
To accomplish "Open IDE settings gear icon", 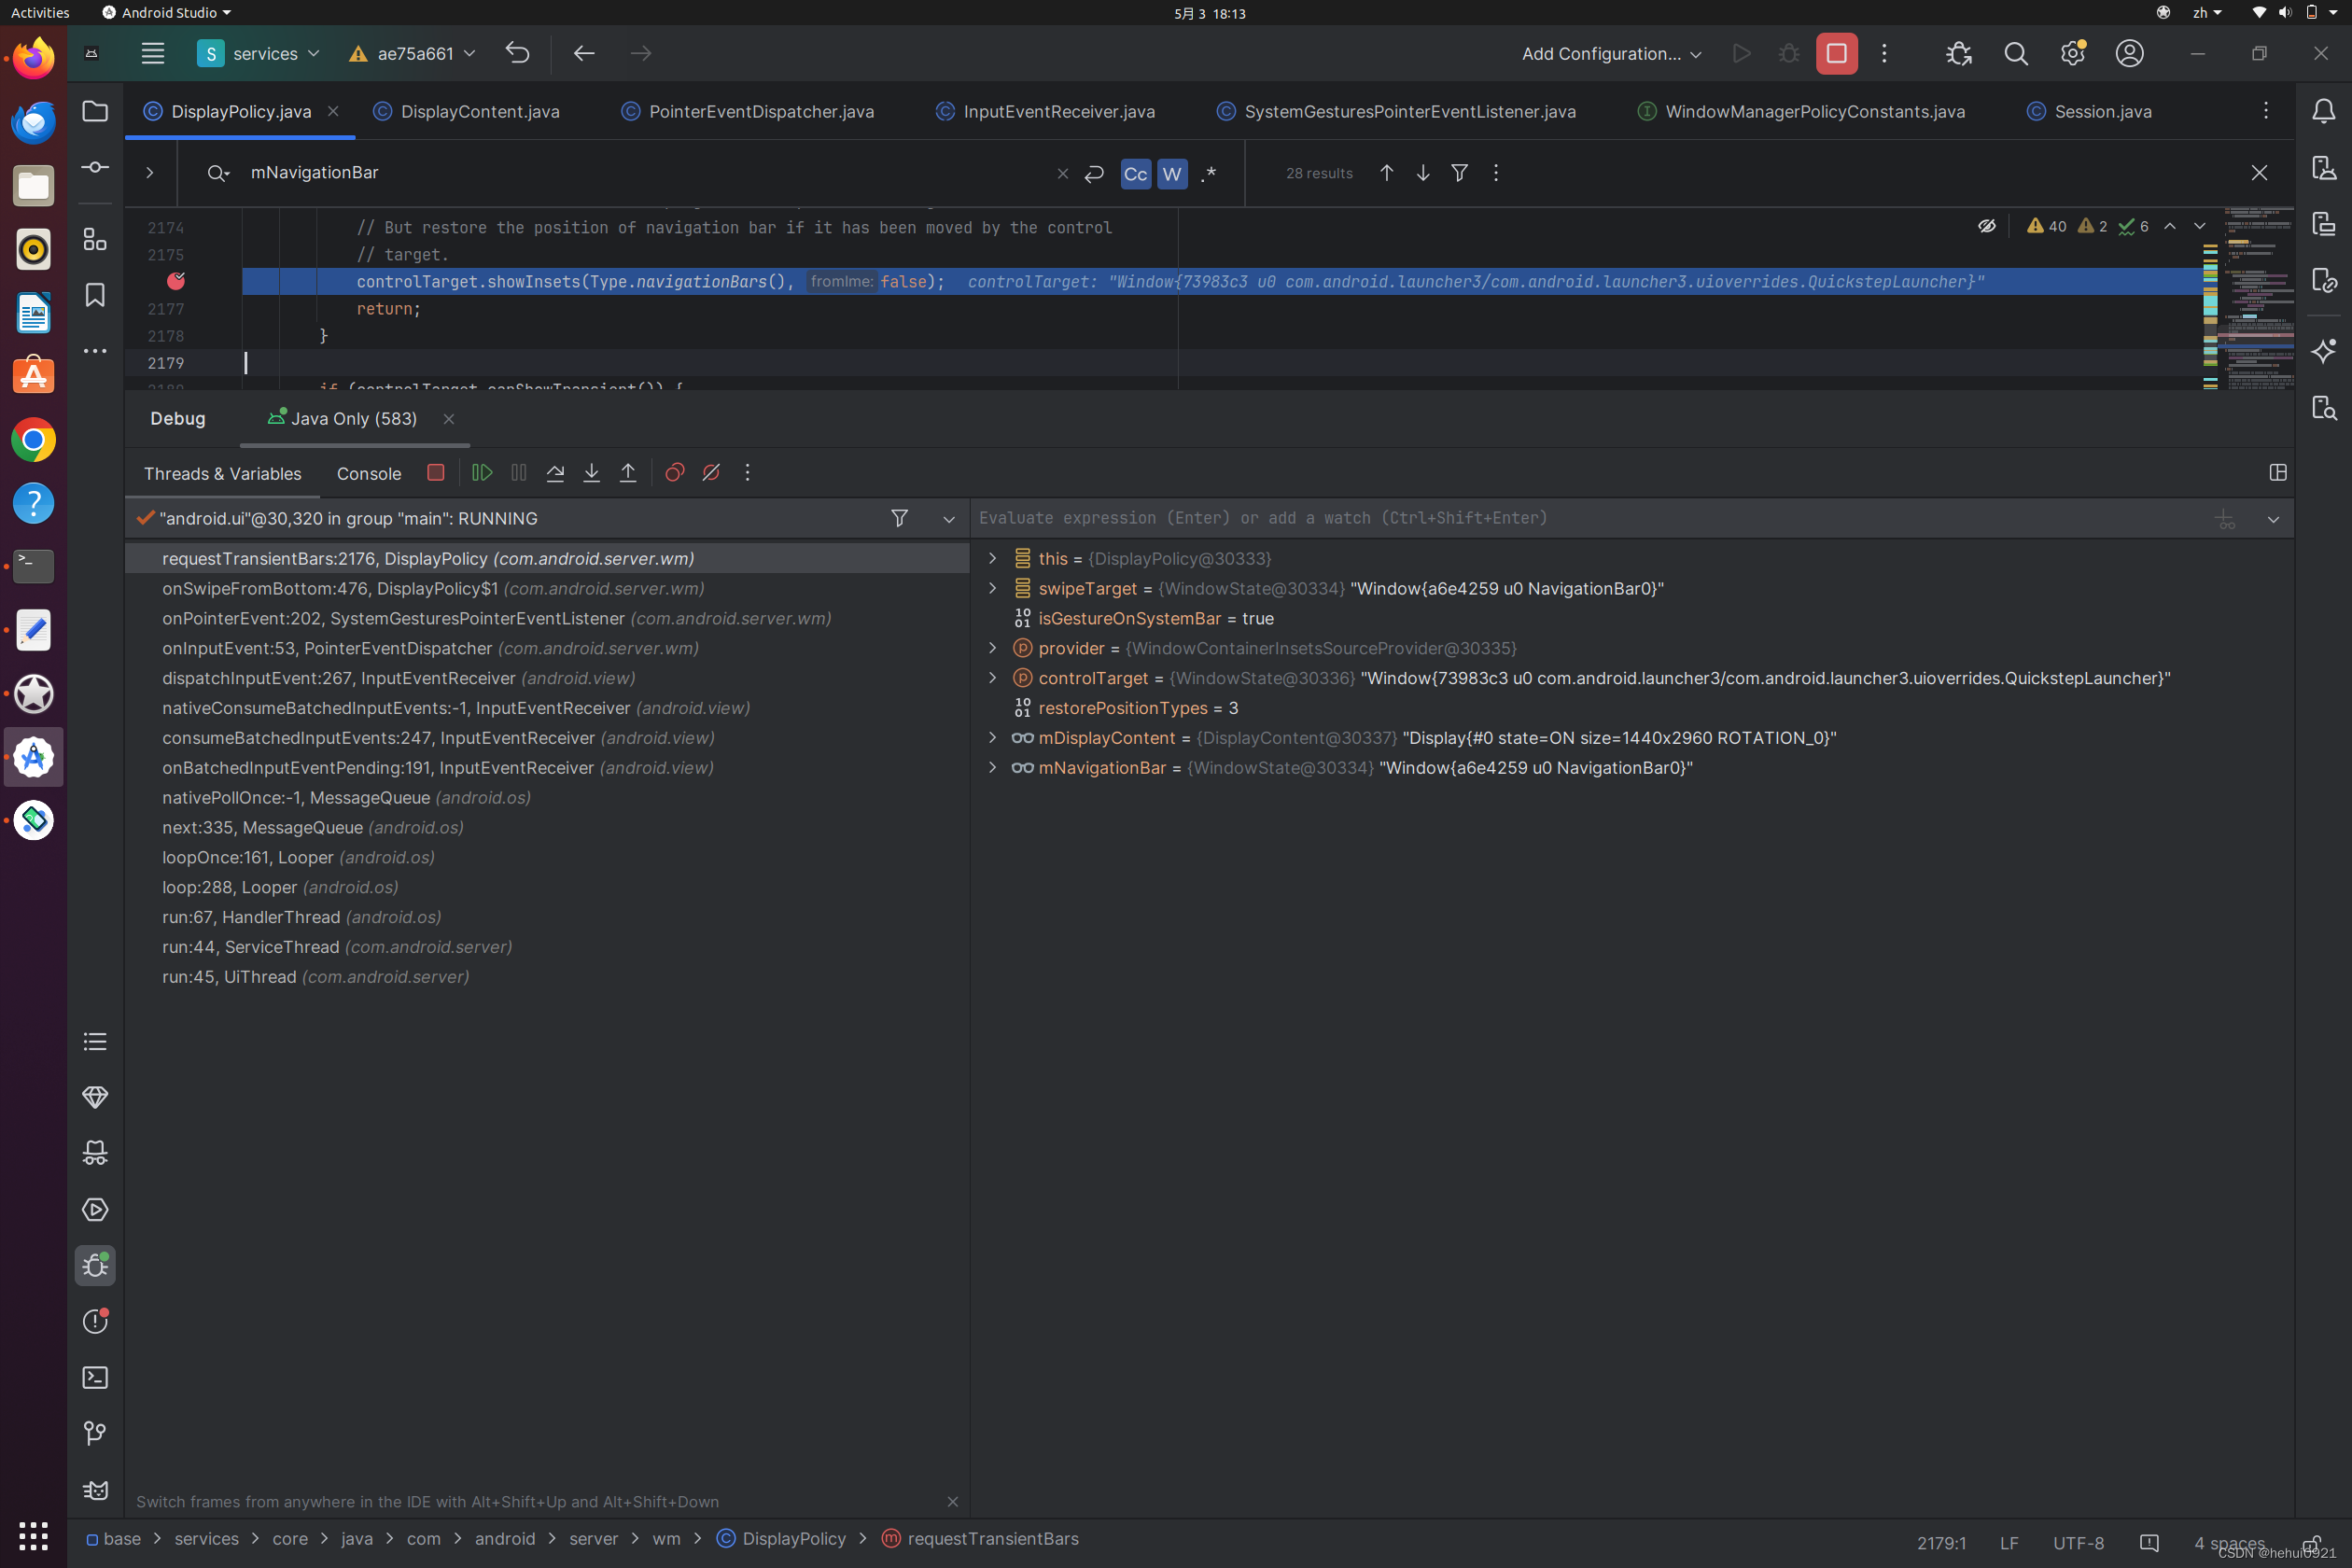I will coord(2073,54).
